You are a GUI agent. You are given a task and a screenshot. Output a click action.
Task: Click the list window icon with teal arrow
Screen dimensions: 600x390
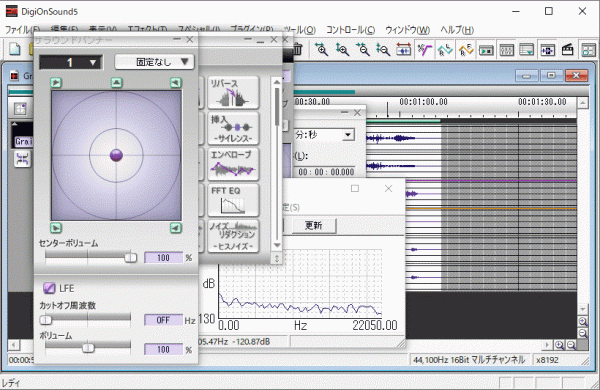click(527, 50)
